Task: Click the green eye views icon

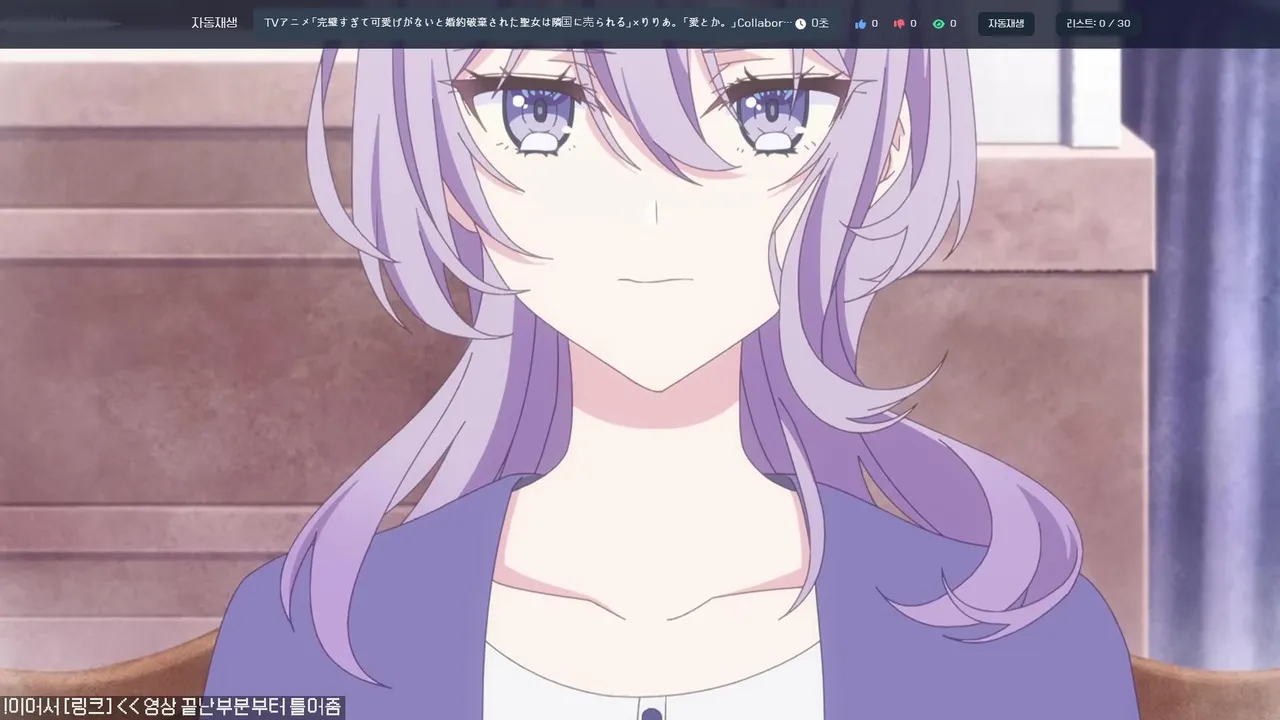Action: click(938, 24)
